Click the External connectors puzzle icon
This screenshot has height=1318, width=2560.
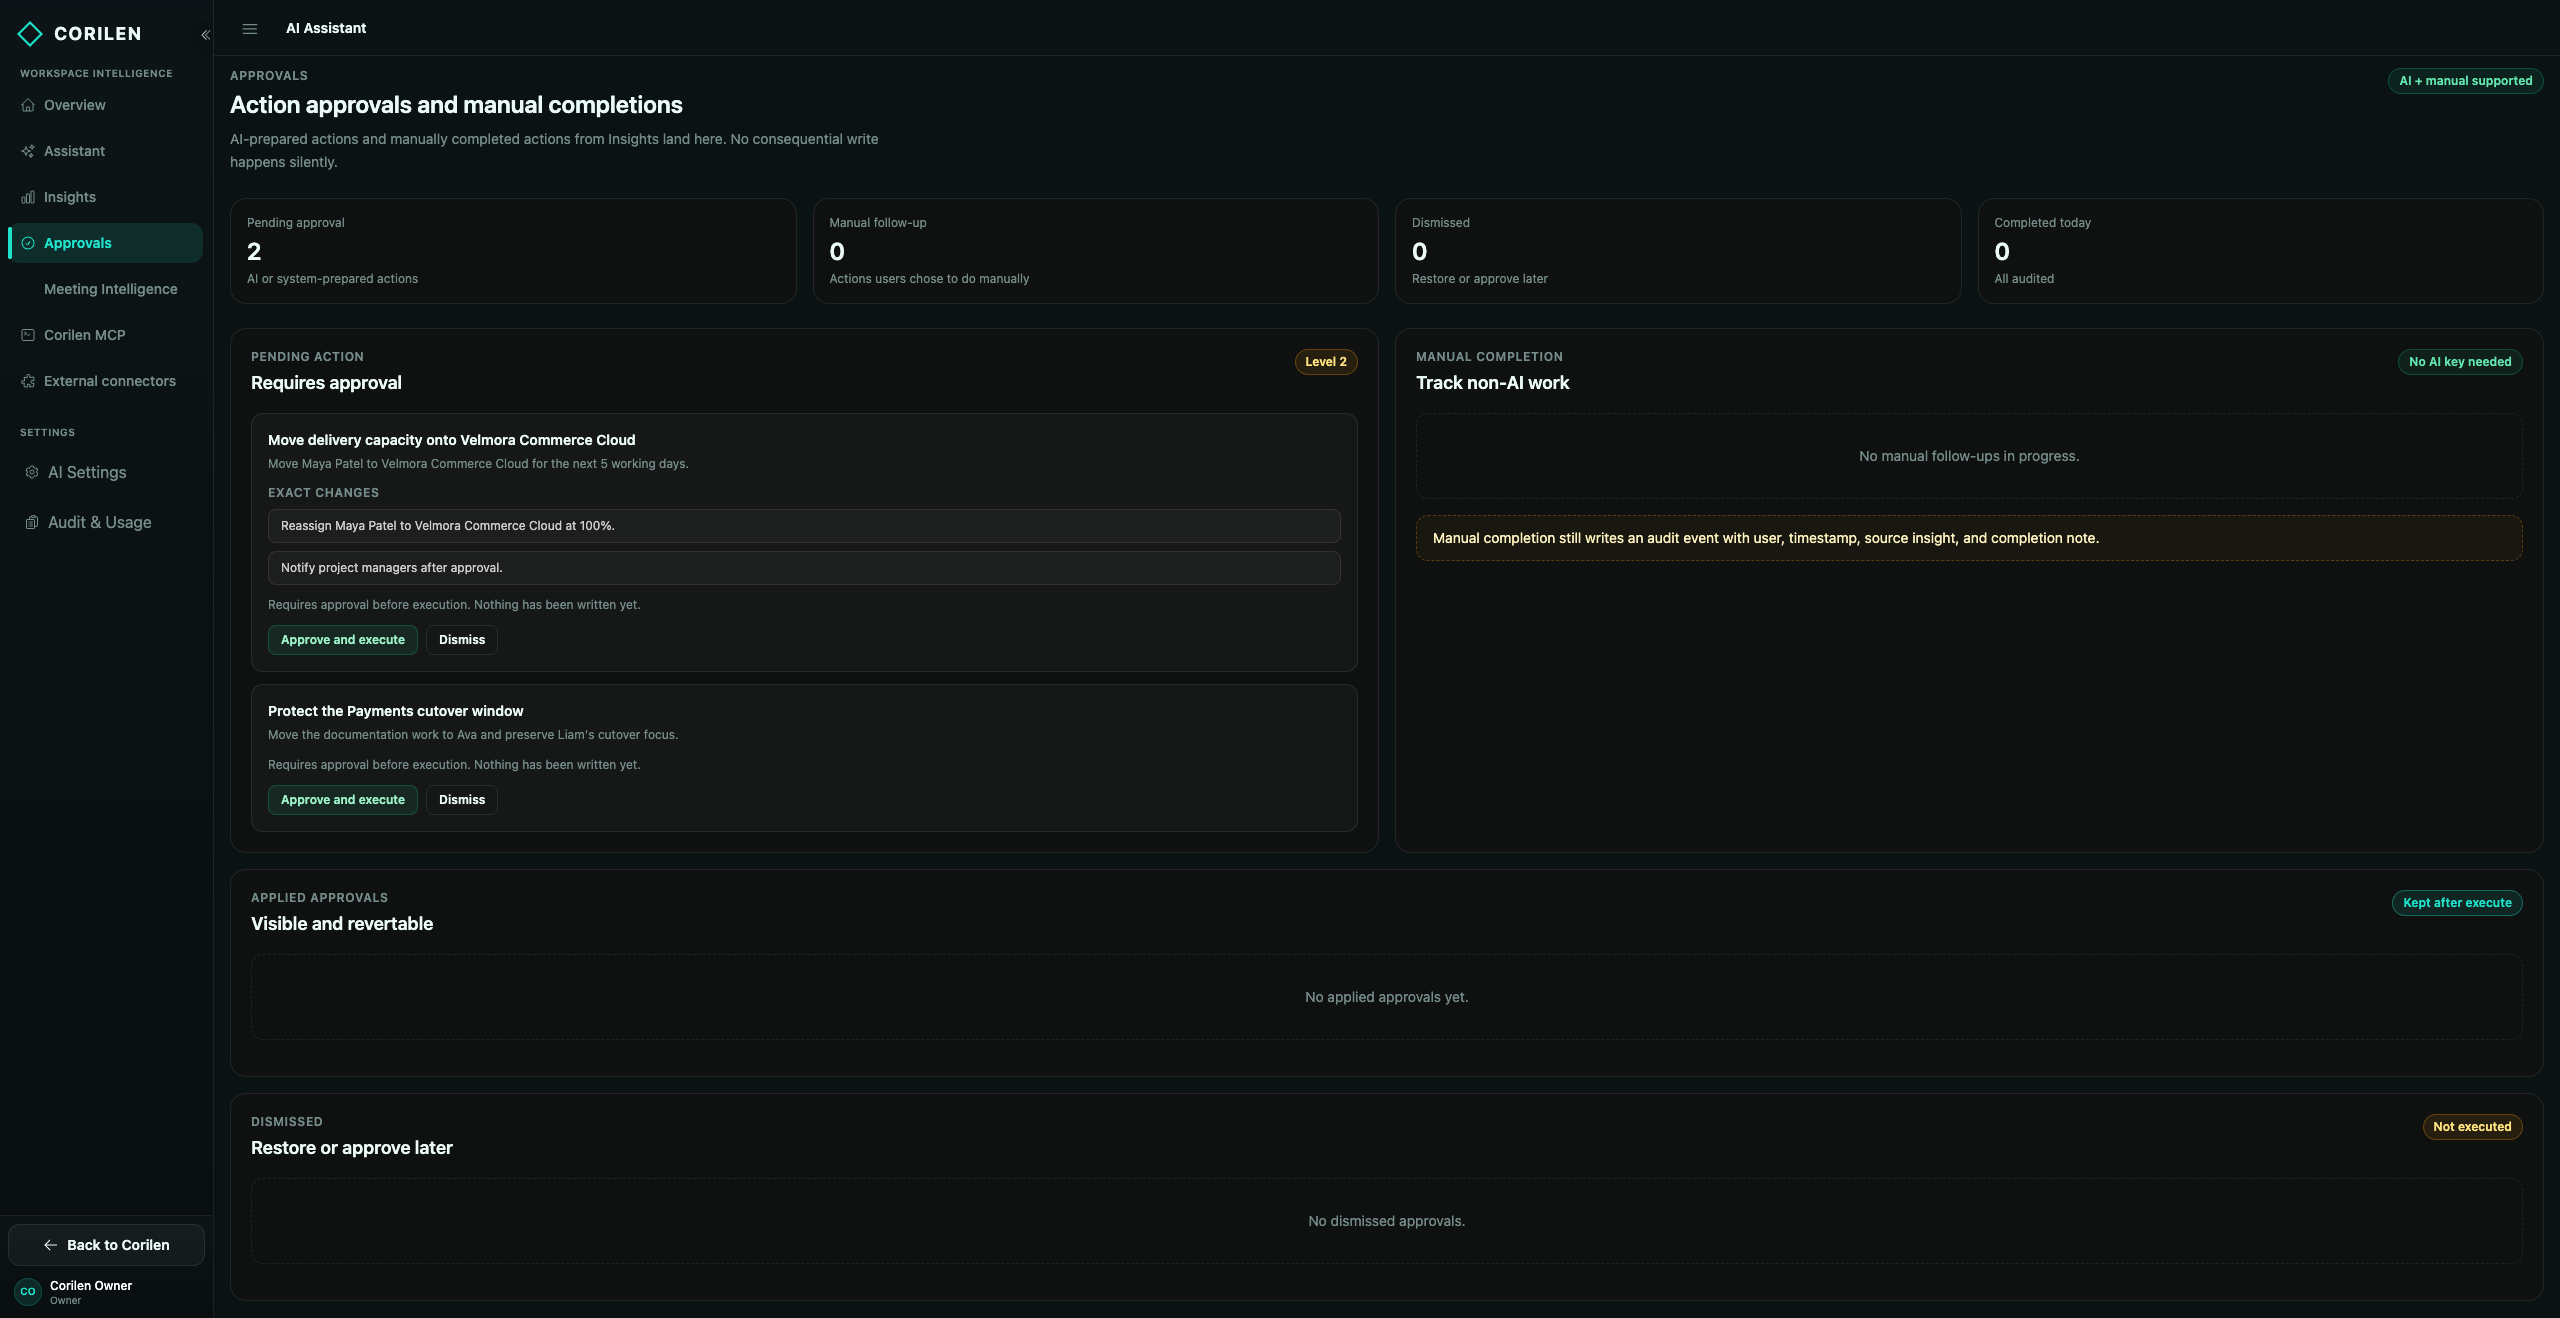point(28,381)
